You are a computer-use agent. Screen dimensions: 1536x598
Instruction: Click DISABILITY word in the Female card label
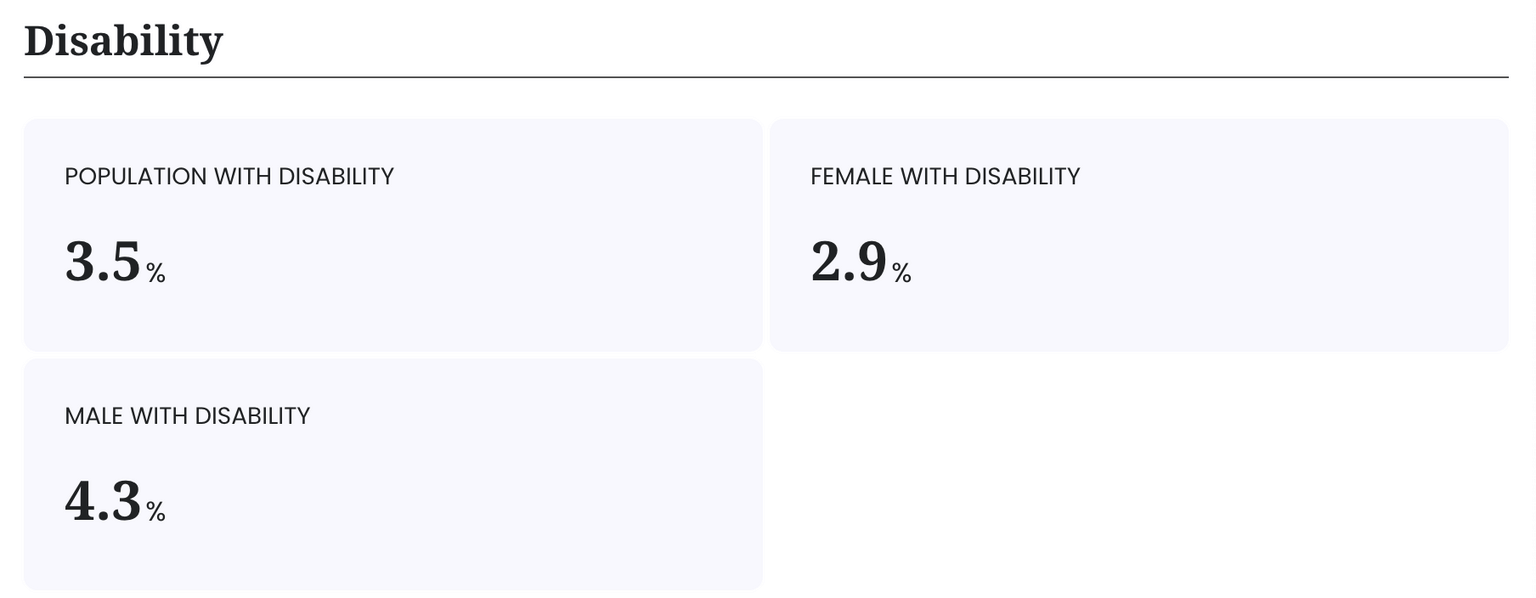(x=1022, y=176)
